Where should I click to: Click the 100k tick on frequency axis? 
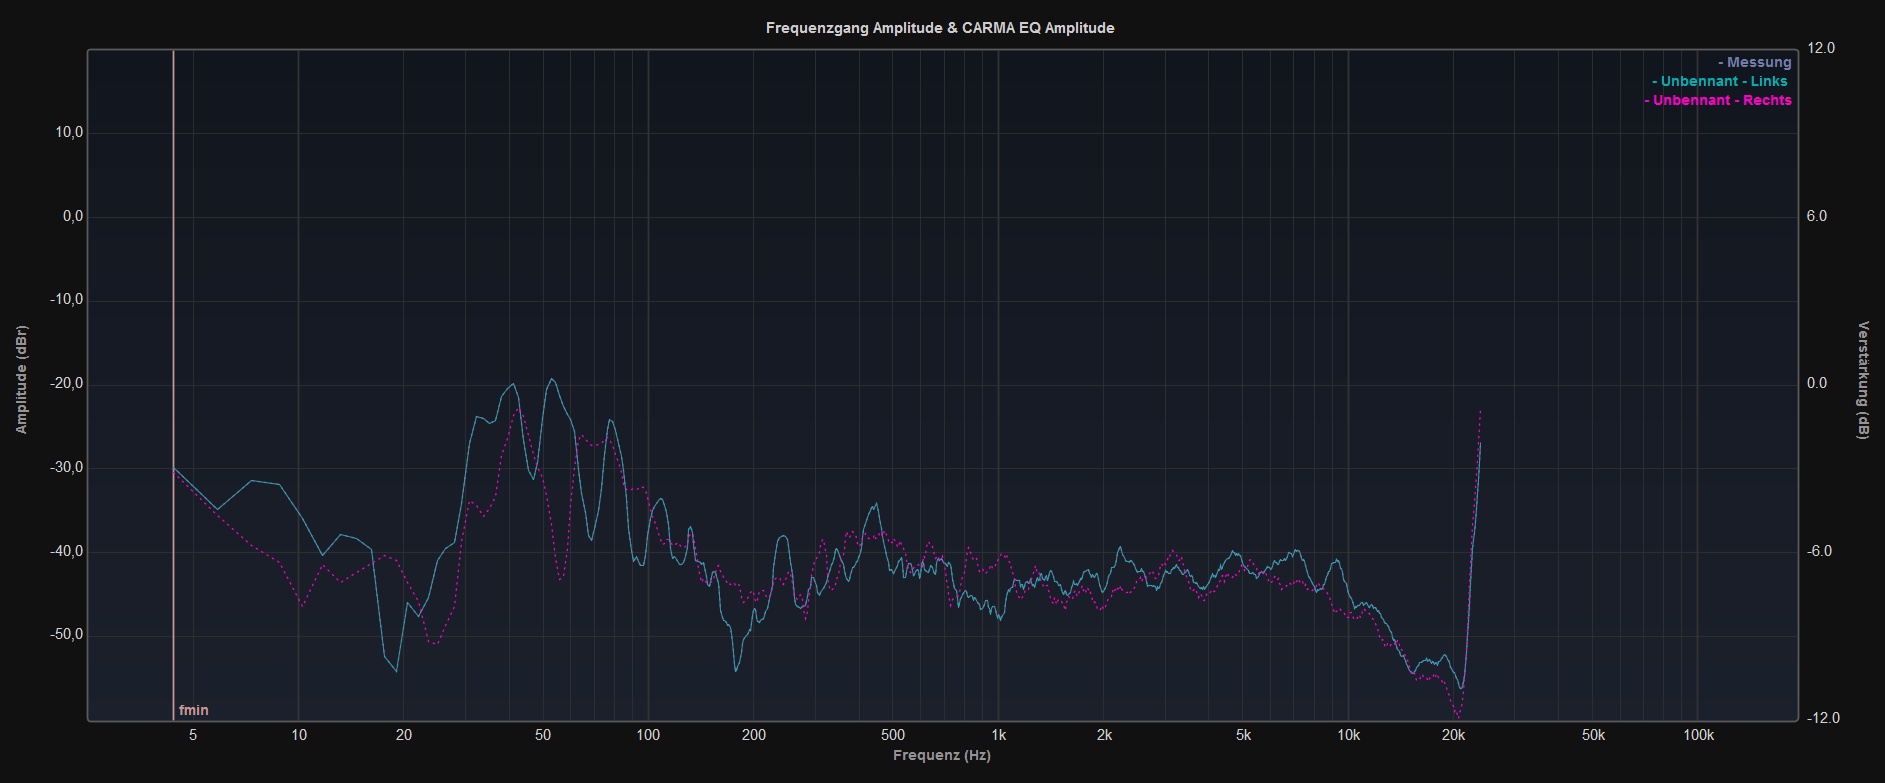1698,735
